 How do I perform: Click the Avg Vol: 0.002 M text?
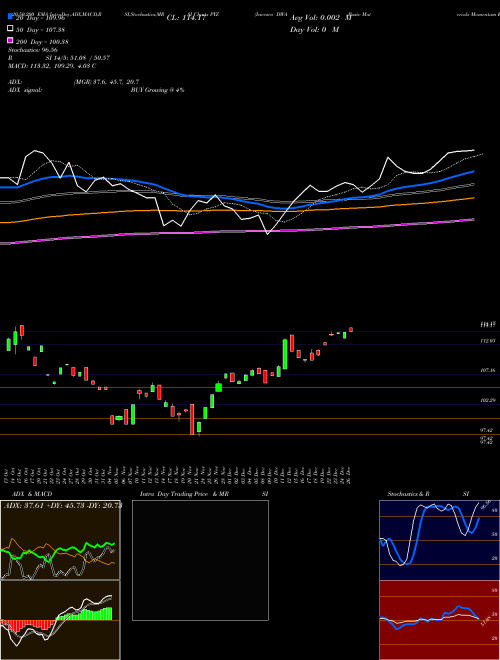pyautogui.click(x=320, y=18)
